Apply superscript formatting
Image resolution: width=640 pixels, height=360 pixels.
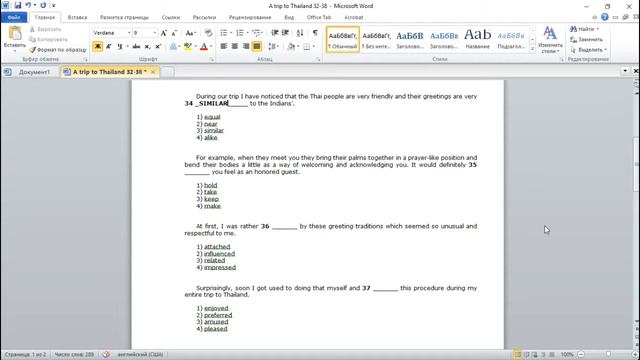pyautogui.click(x=158, y=47)
